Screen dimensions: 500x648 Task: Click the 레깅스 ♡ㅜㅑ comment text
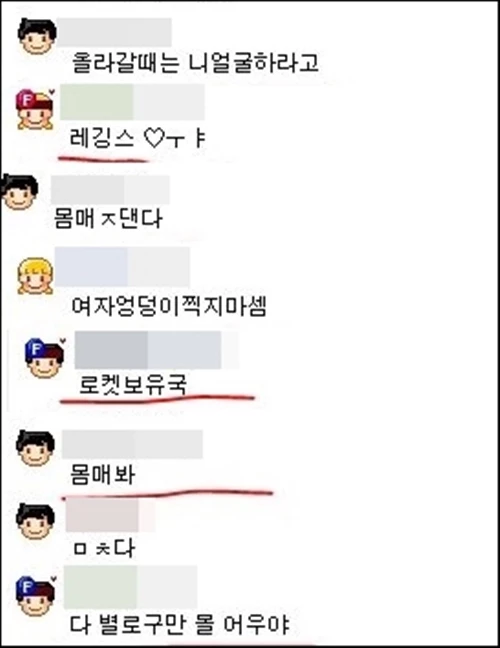click(x=138, y=138)
